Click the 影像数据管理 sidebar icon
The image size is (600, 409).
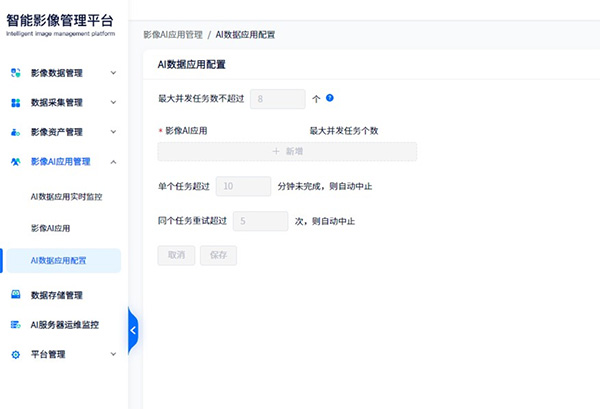pos(16,73)
